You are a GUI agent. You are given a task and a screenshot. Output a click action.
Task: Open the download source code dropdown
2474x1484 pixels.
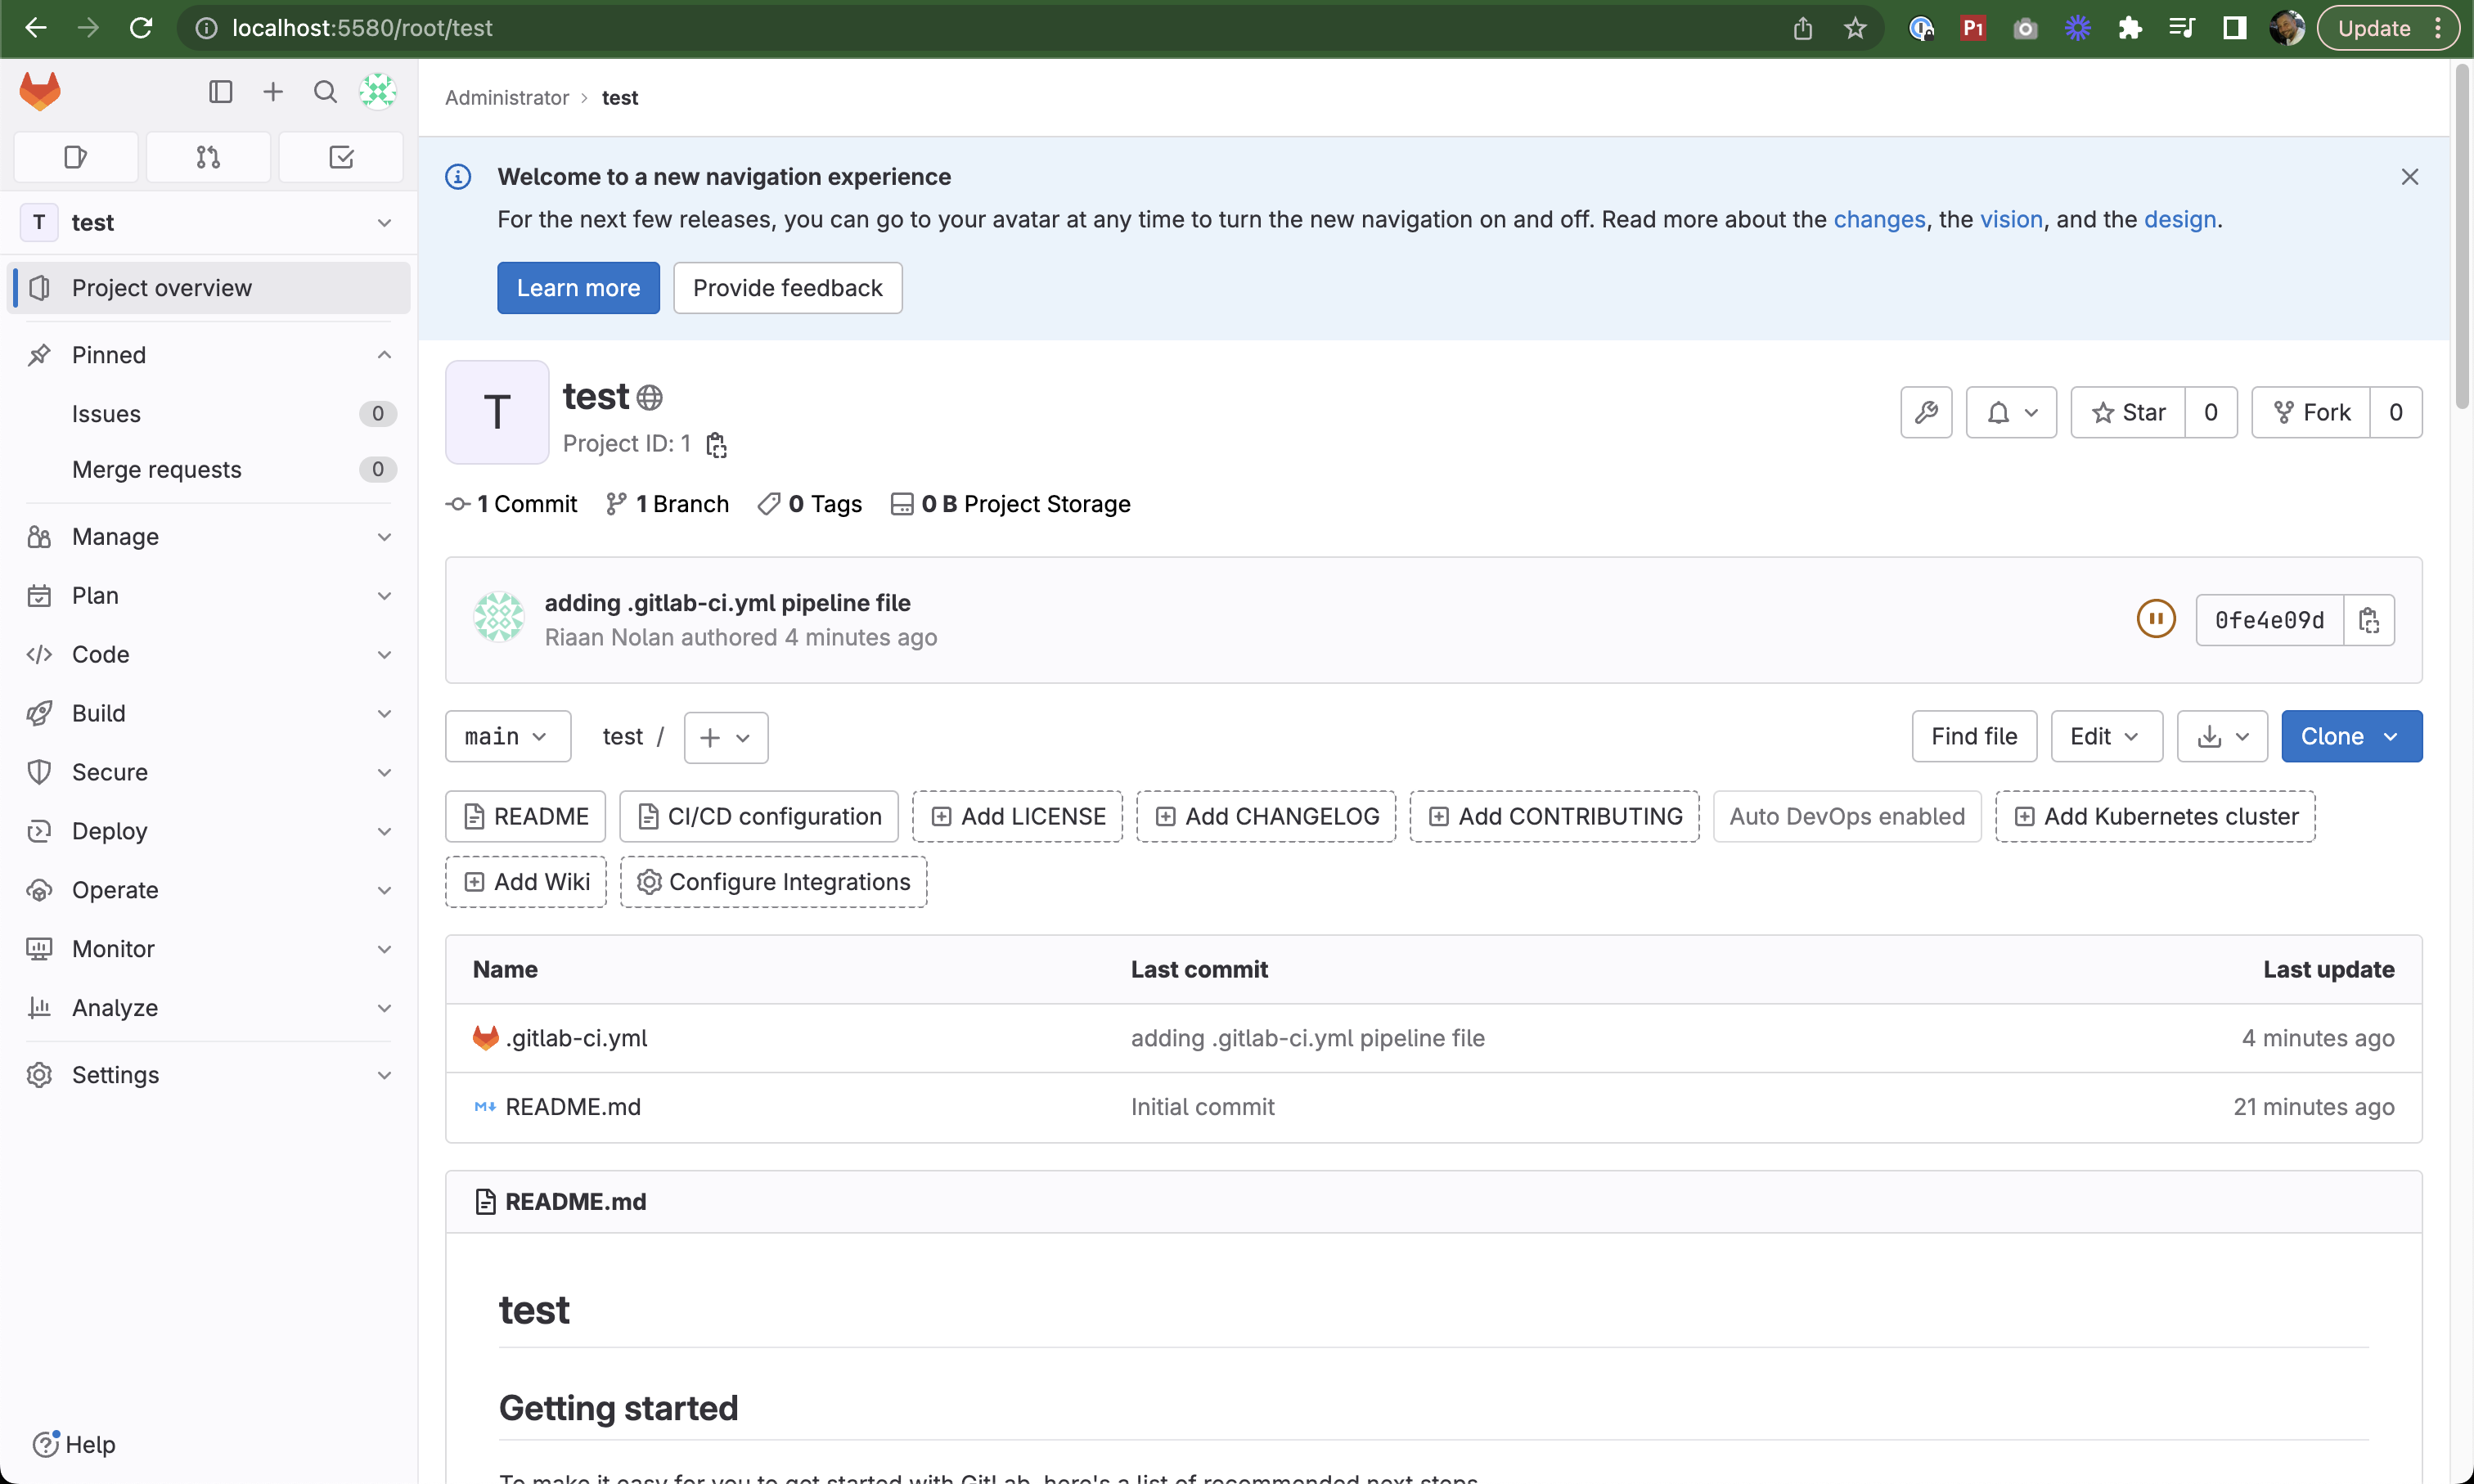(x=2222, y=737)
